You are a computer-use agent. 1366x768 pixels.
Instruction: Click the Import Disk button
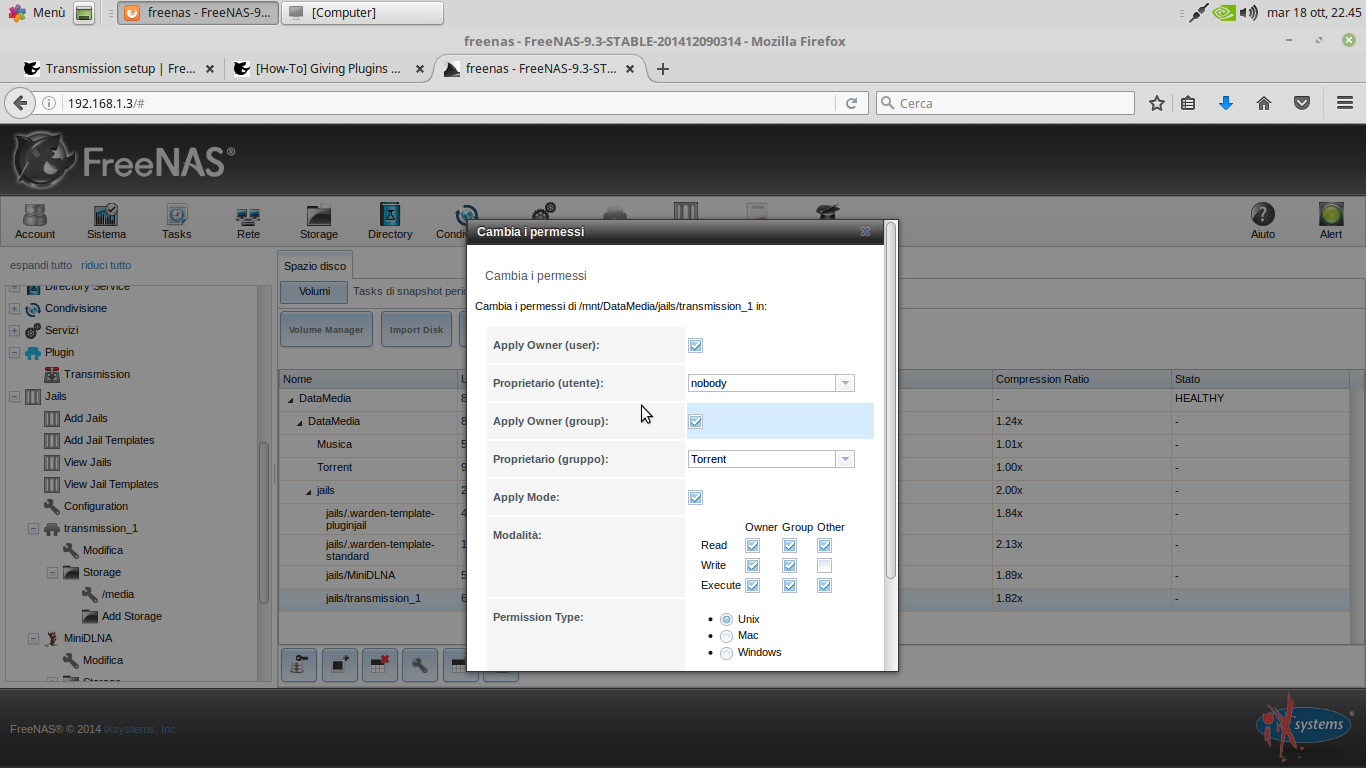coord(416,330)
